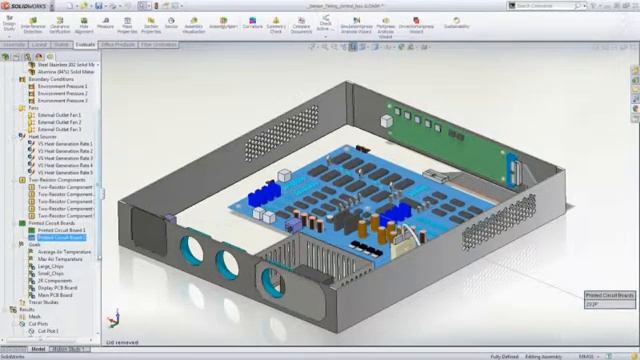
Task: Click the Printed Circuit Boards callout
Action: (x=610, y=300)
